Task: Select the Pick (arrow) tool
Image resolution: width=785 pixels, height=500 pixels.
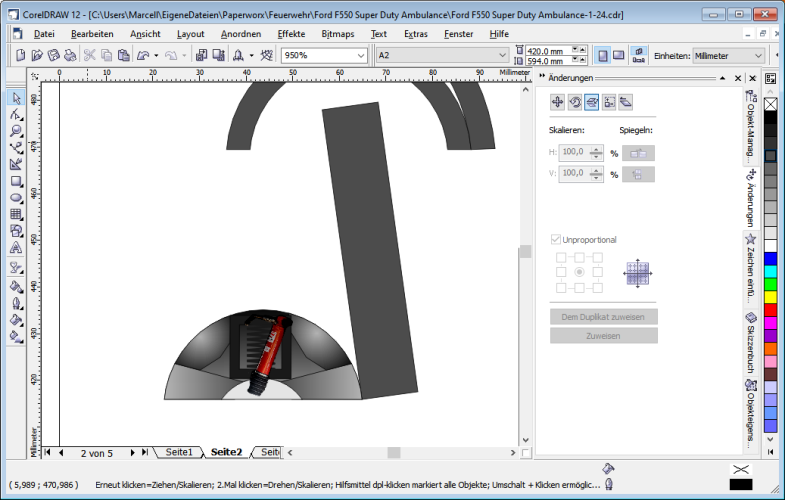Action: point(16,98)
